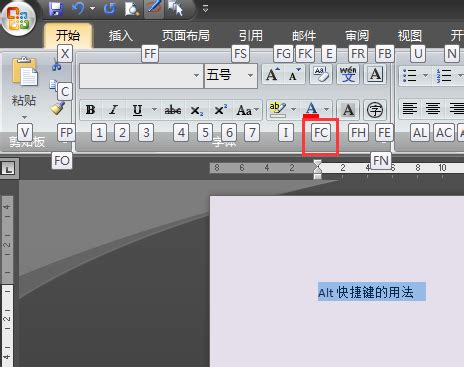The image size is (464, 367).
Task: Open the 页面布局 tab
Action: tap(186, 35)
